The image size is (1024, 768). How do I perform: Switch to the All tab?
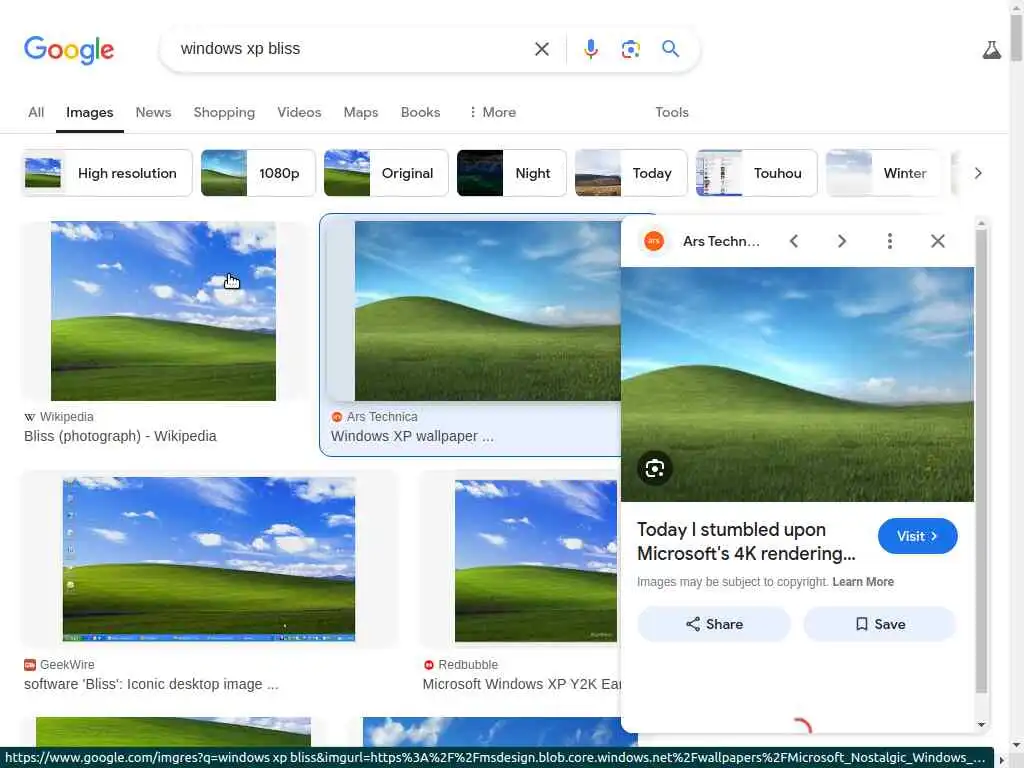[36, 112]
